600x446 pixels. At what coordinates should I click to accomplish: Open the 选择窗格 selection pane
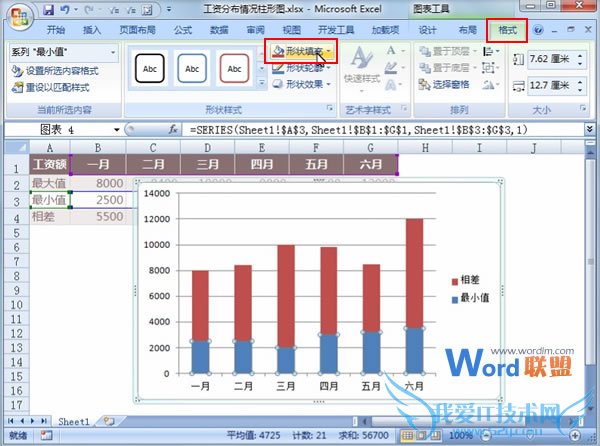444,85
